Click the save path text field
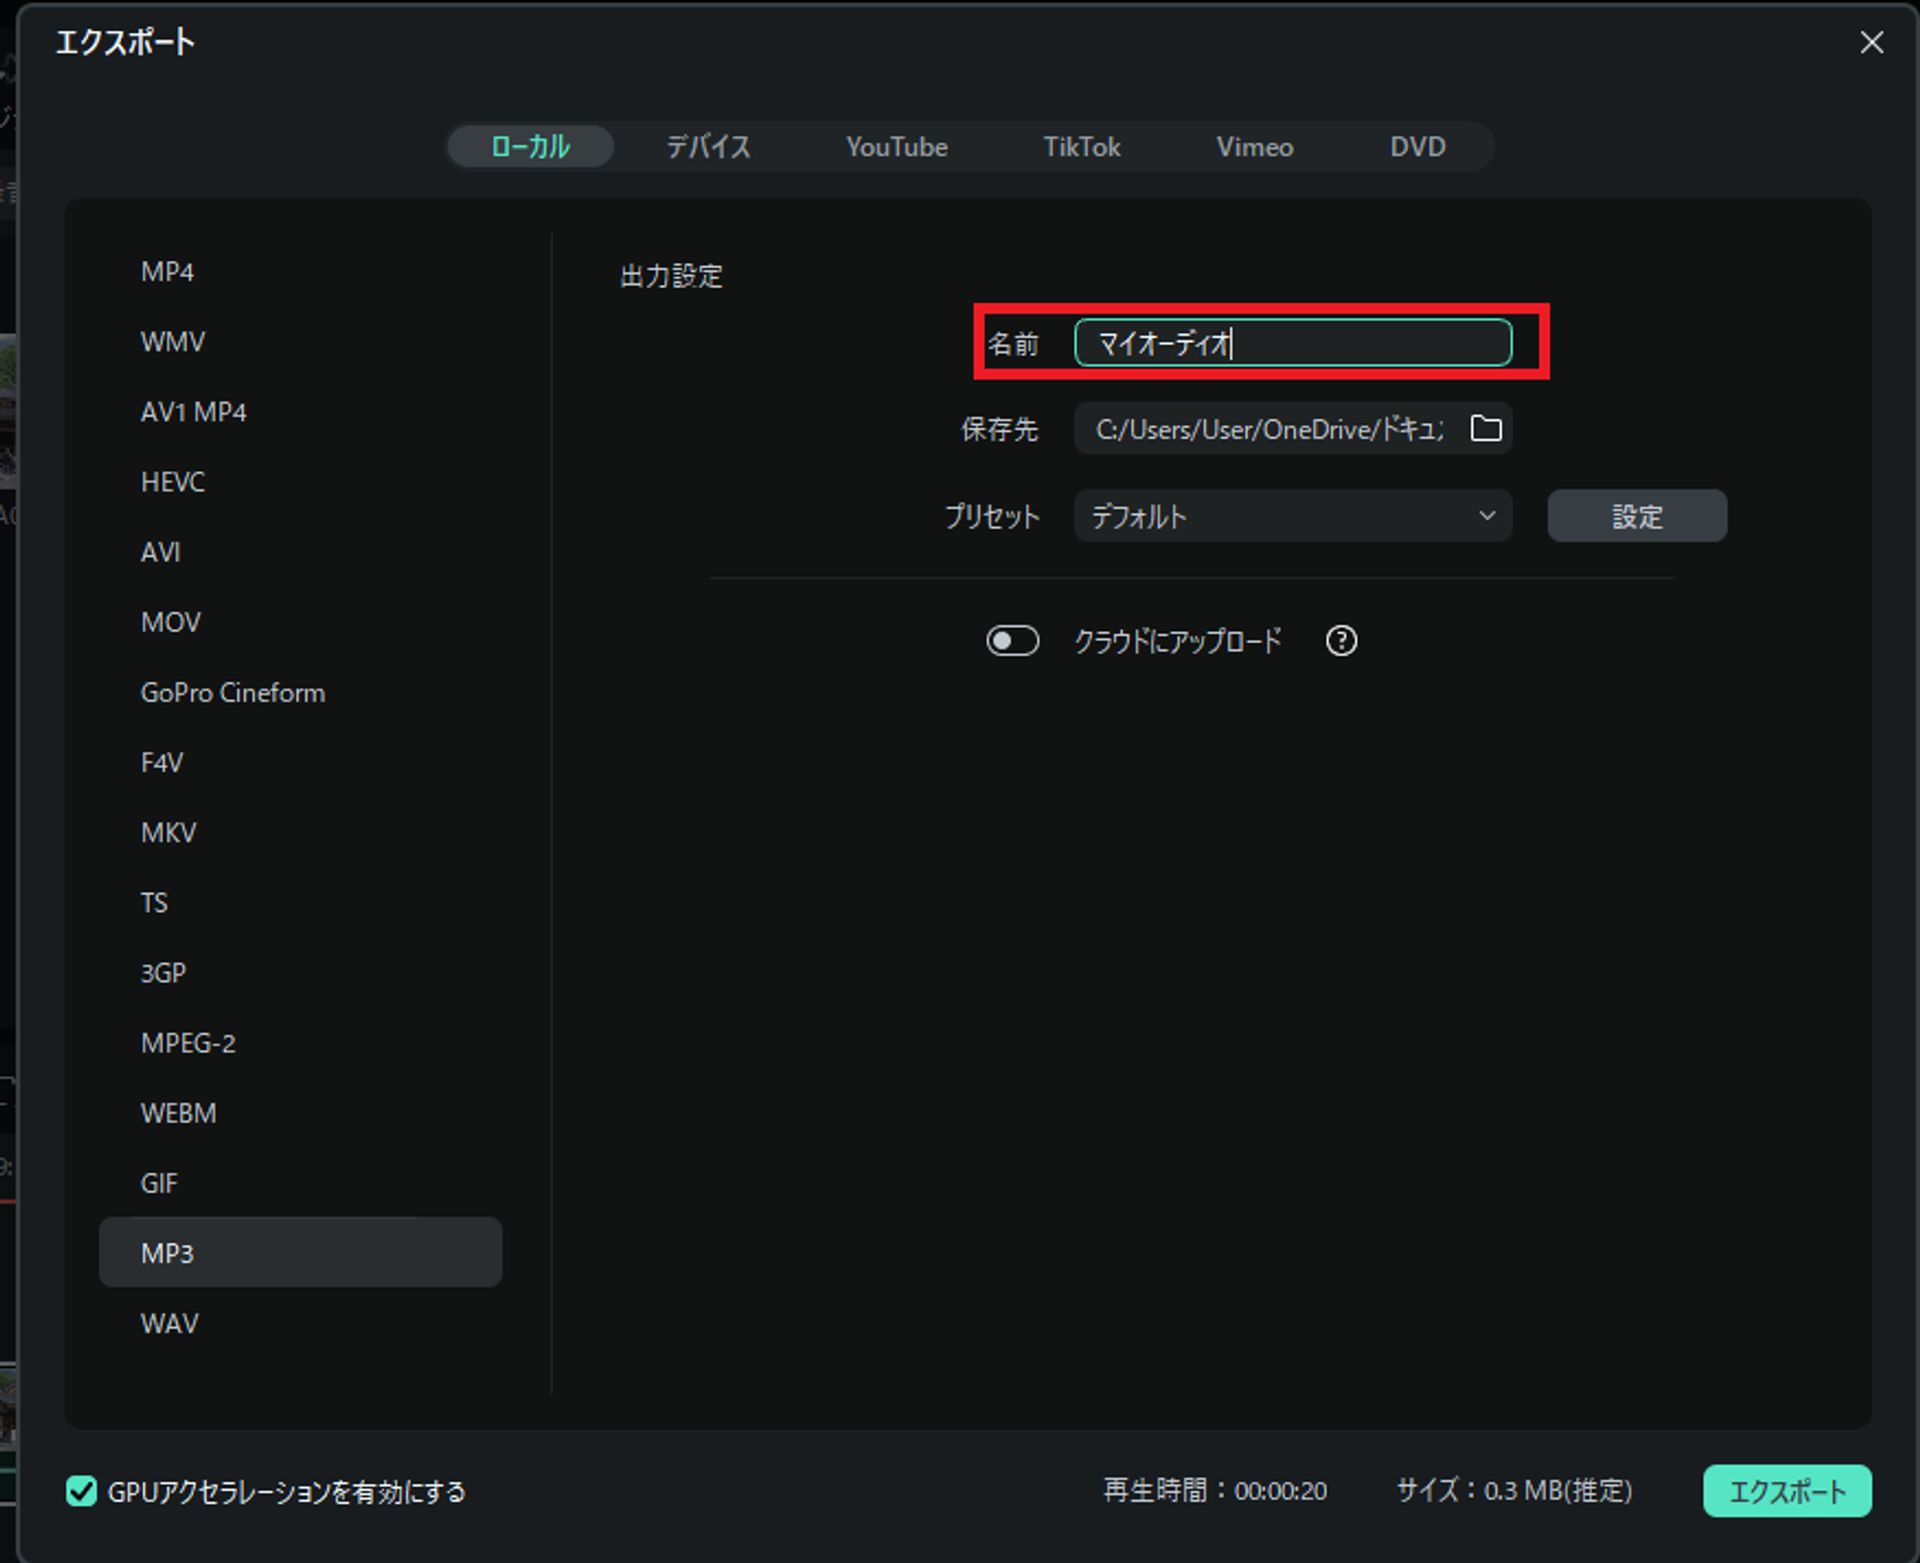This screenshot has height=1563, width=1920. 1266,429
